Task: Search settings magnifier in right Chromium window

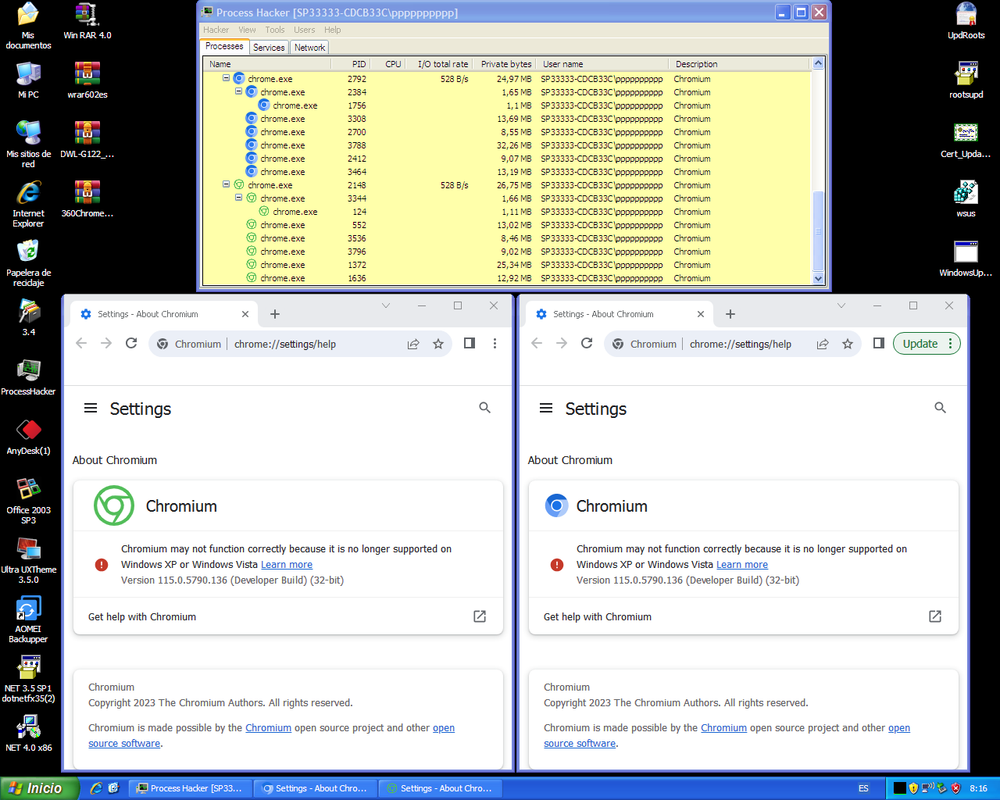Action: click(940, 408)
